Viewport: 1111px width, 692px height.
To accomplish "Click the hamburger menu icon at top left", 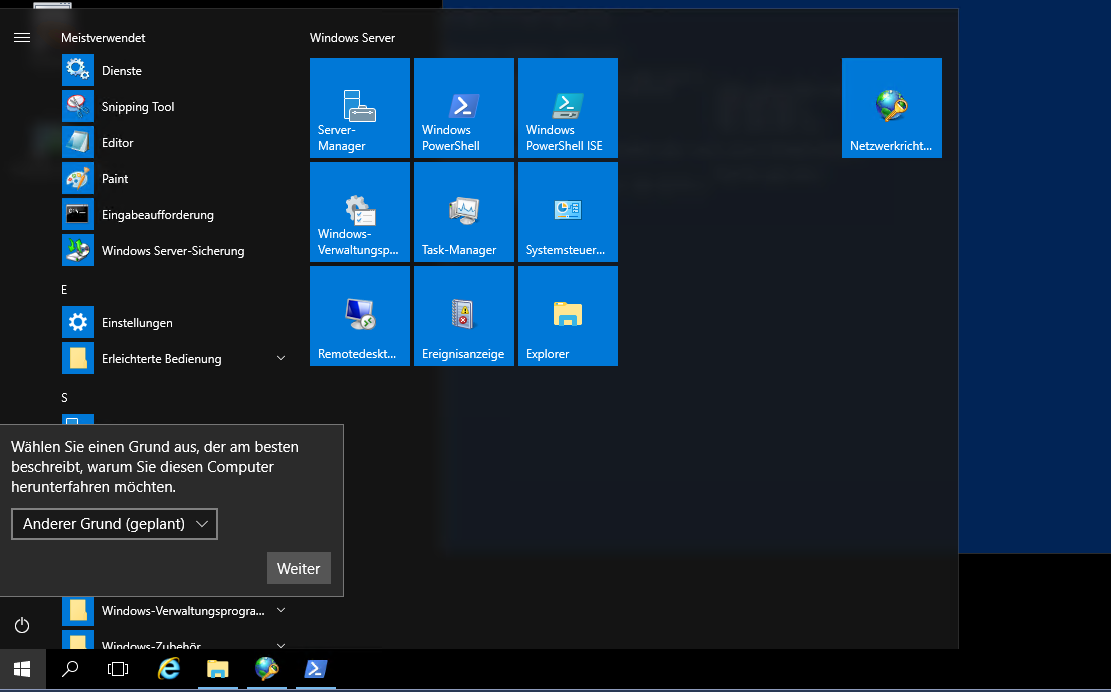I will coord(22,38).
